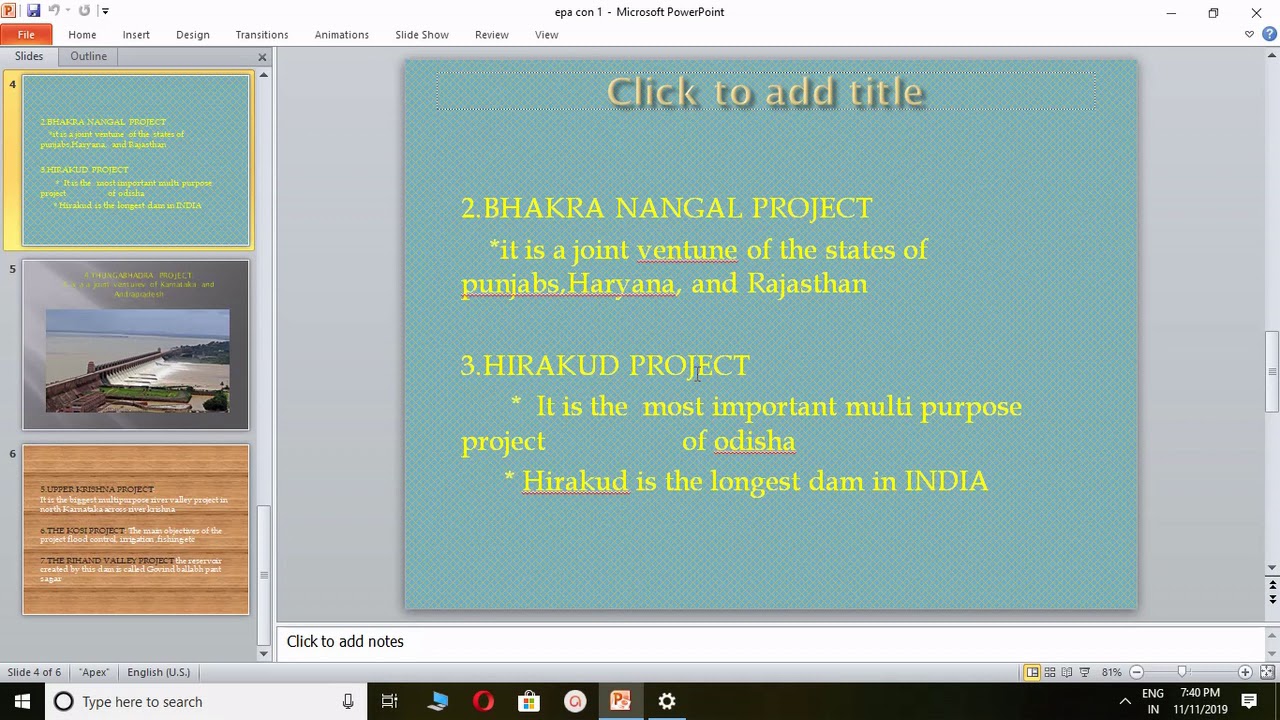Click 'Slide 4 of 6' status indicator
The height and width of the screenshot is (720, 1280).
click(x=34, y=672)
